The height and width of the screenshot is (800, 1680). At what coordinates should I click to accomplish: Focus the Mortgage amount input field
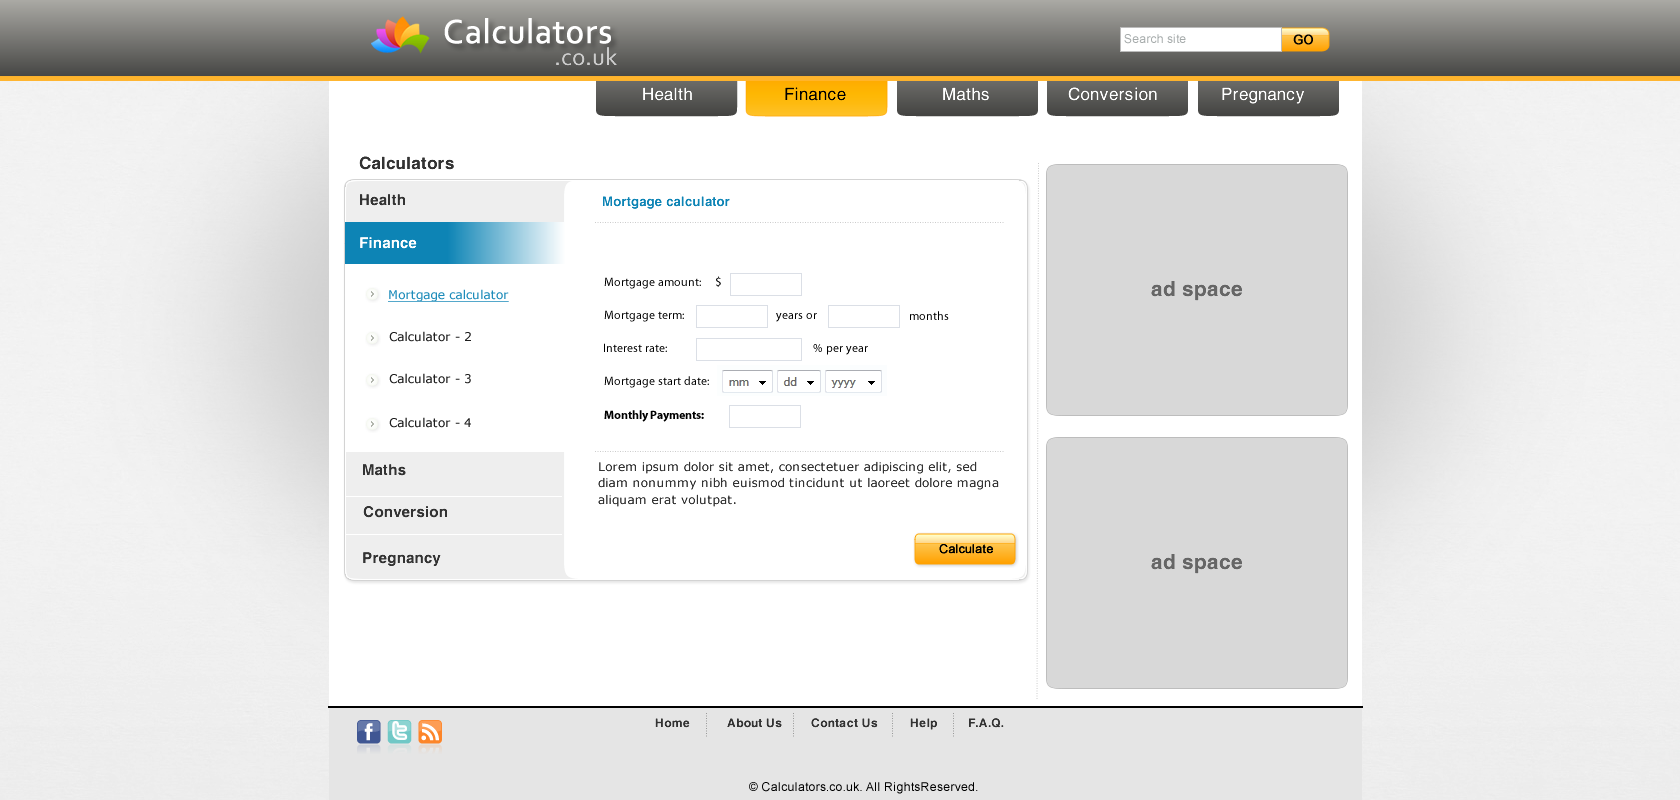point(765,284)
